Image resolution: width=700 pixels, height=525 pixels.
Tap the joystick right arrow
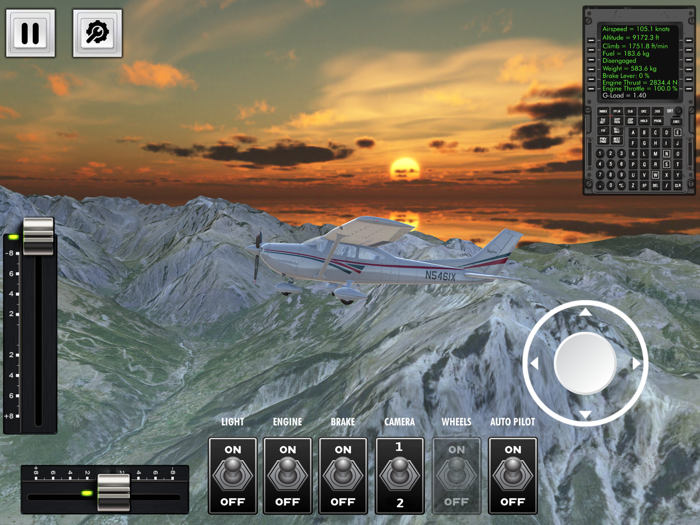637,363
